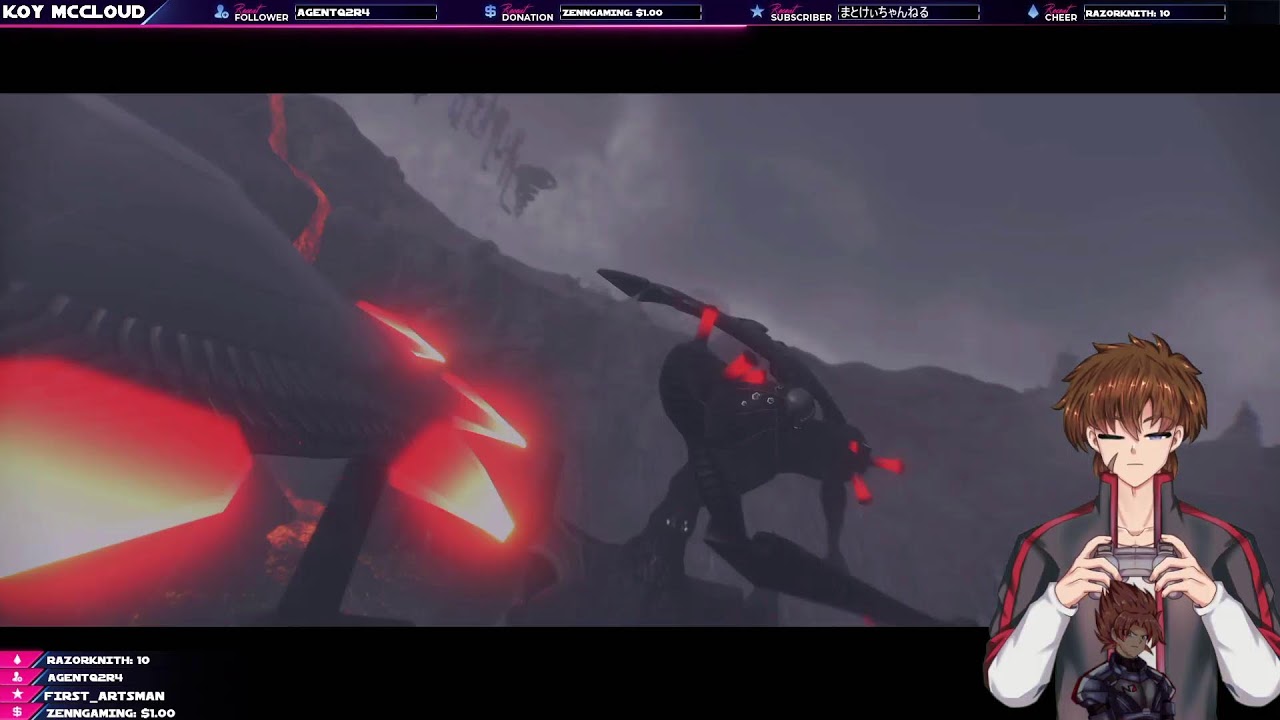Click the CHEER label in top bar
Viewport: 1280px width, 720px height.
point(1060,17)
